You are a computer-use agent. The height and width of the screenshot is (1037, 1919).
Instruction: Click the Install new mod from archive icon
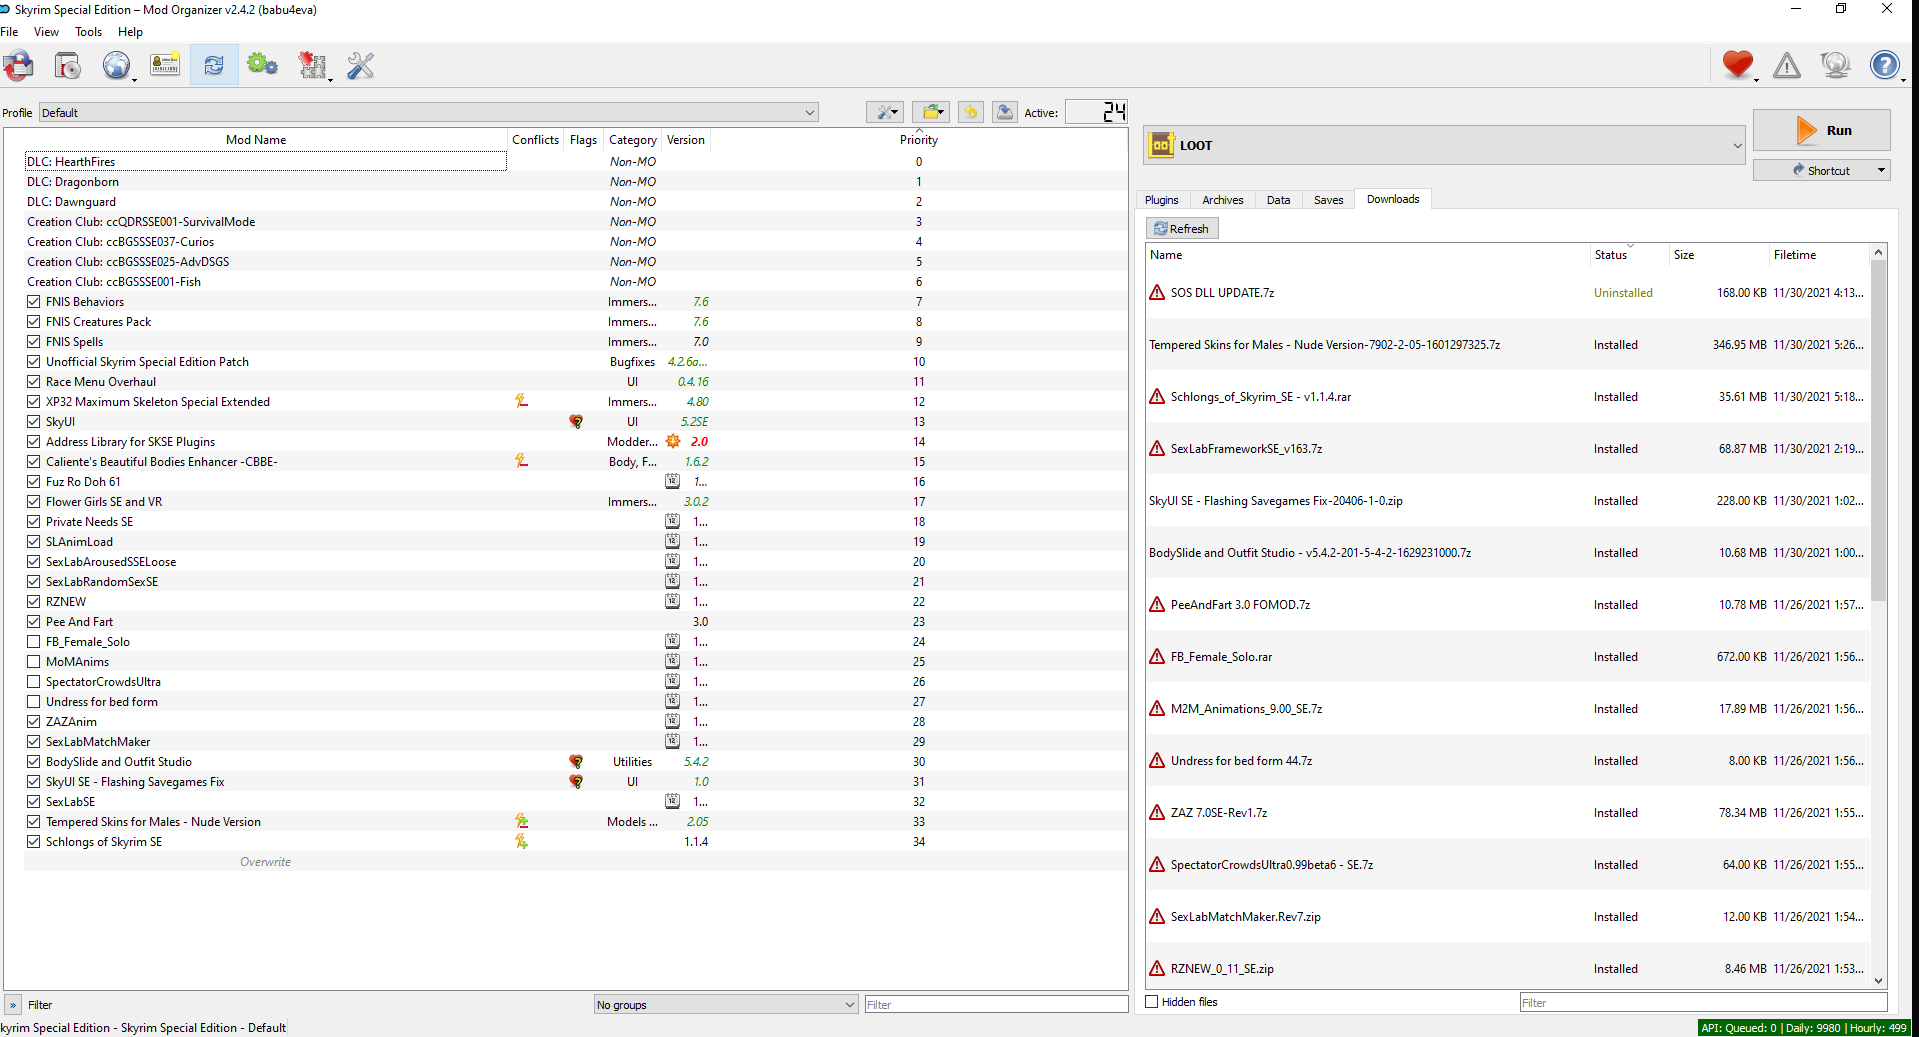click(x=67, y=66)
